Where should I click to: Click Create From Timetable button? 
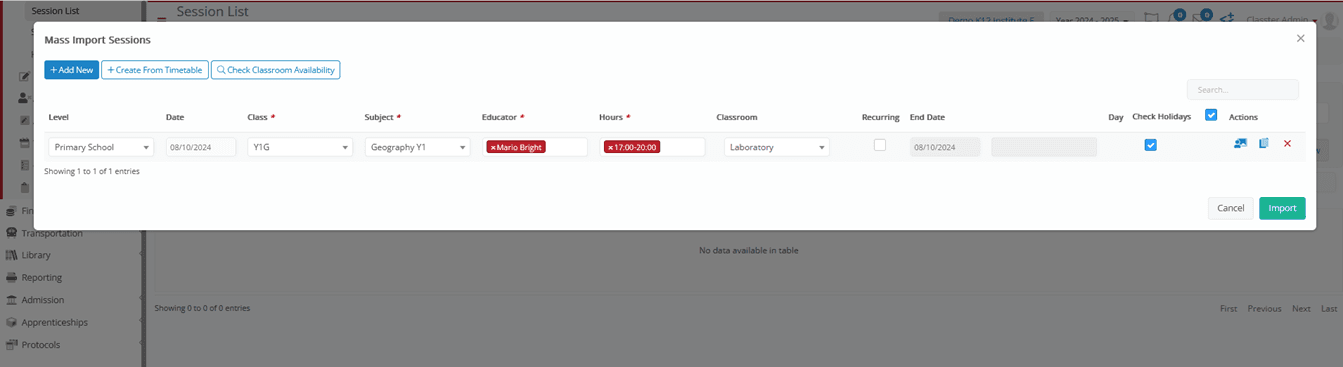click(x=155, y=70)
